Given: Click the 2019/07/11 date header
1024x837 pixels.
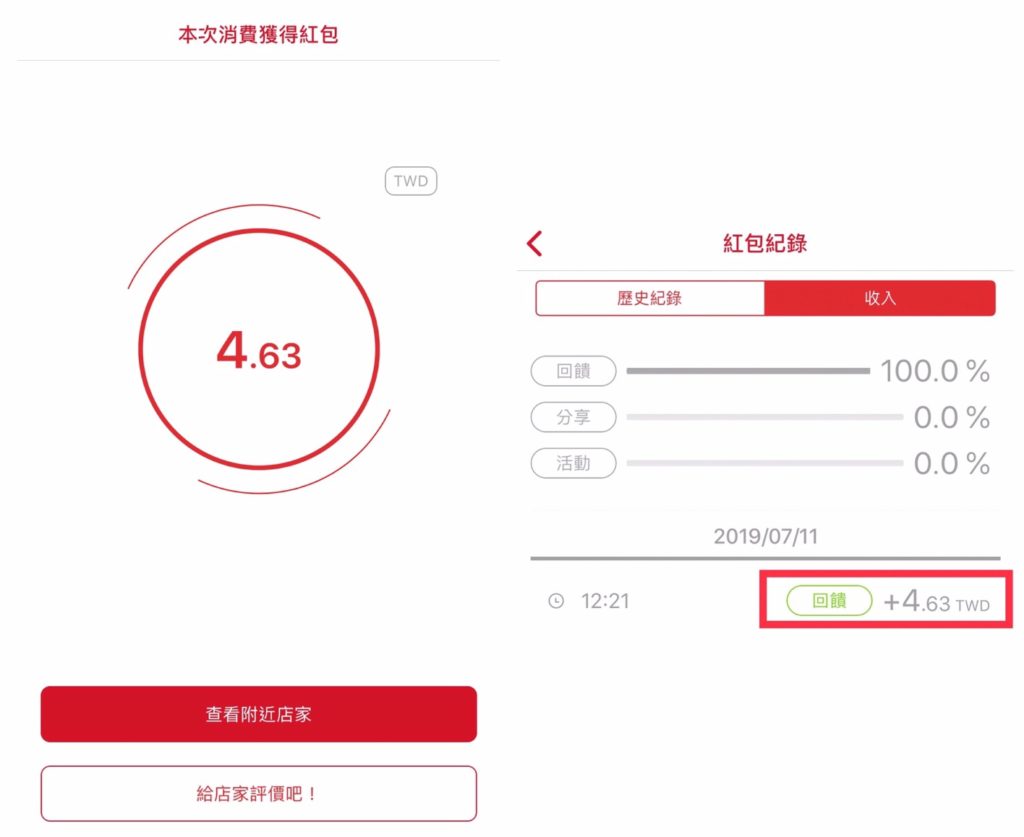Looking at the screenshot, I should [x=765, y=537].
